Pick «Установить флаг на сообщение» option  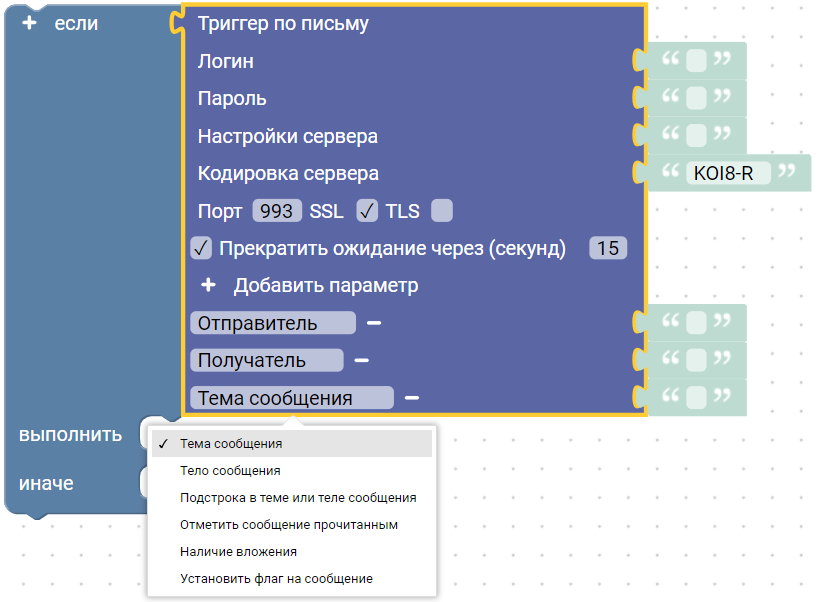[276, 578]
